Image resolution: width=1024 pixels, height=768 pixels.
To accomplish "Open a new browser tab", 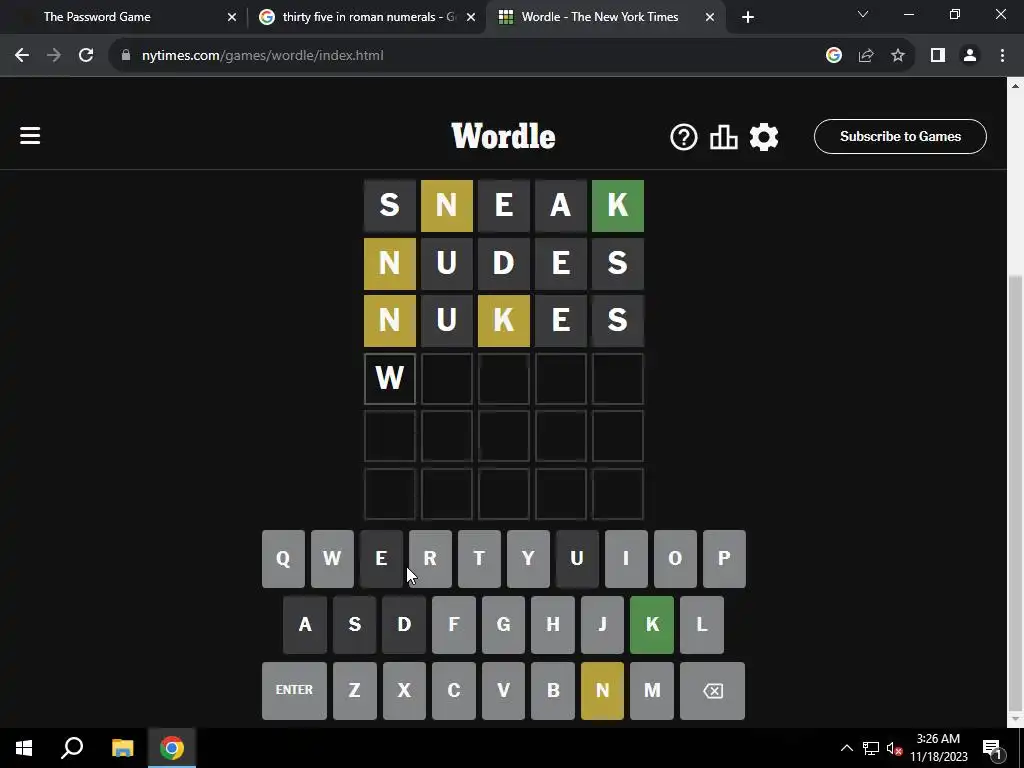I will (x=748, y=17).
